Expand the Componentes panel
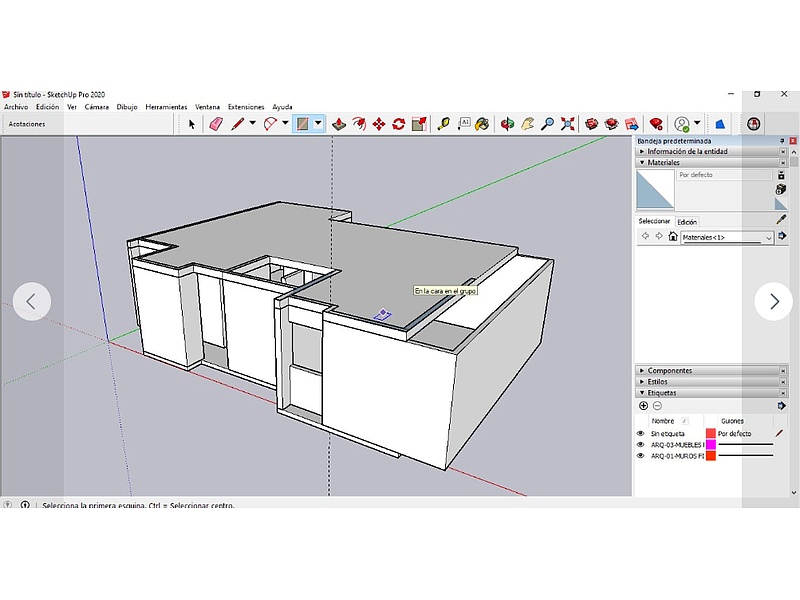This screenshot has height=600, width=800. (669, 371)
